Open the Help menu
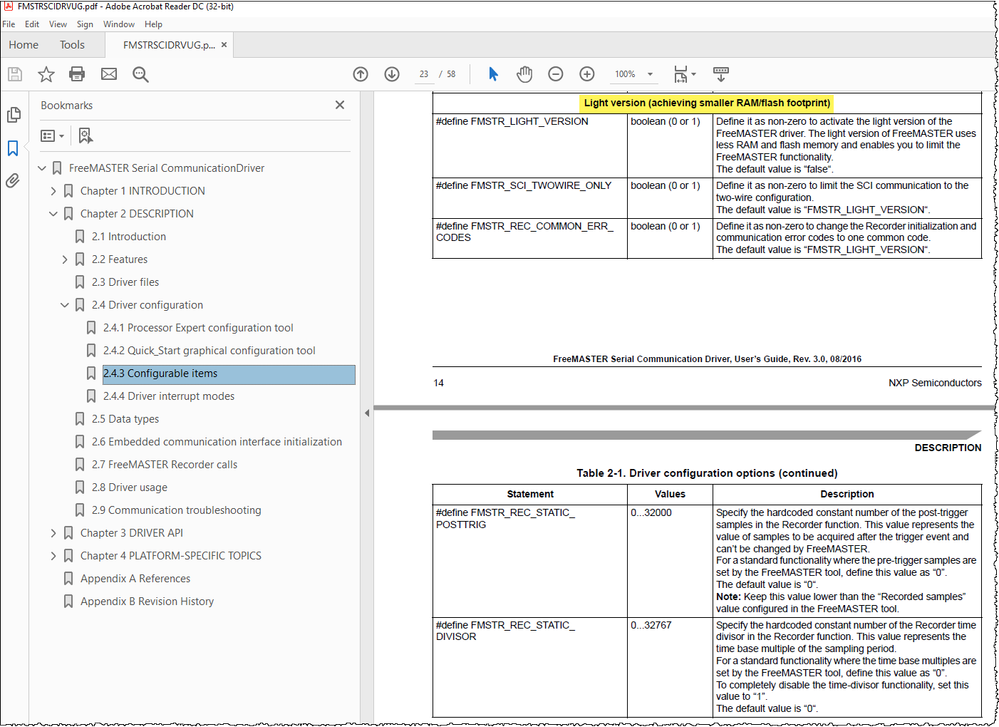 pyautogui.click(x=153, y=24)
